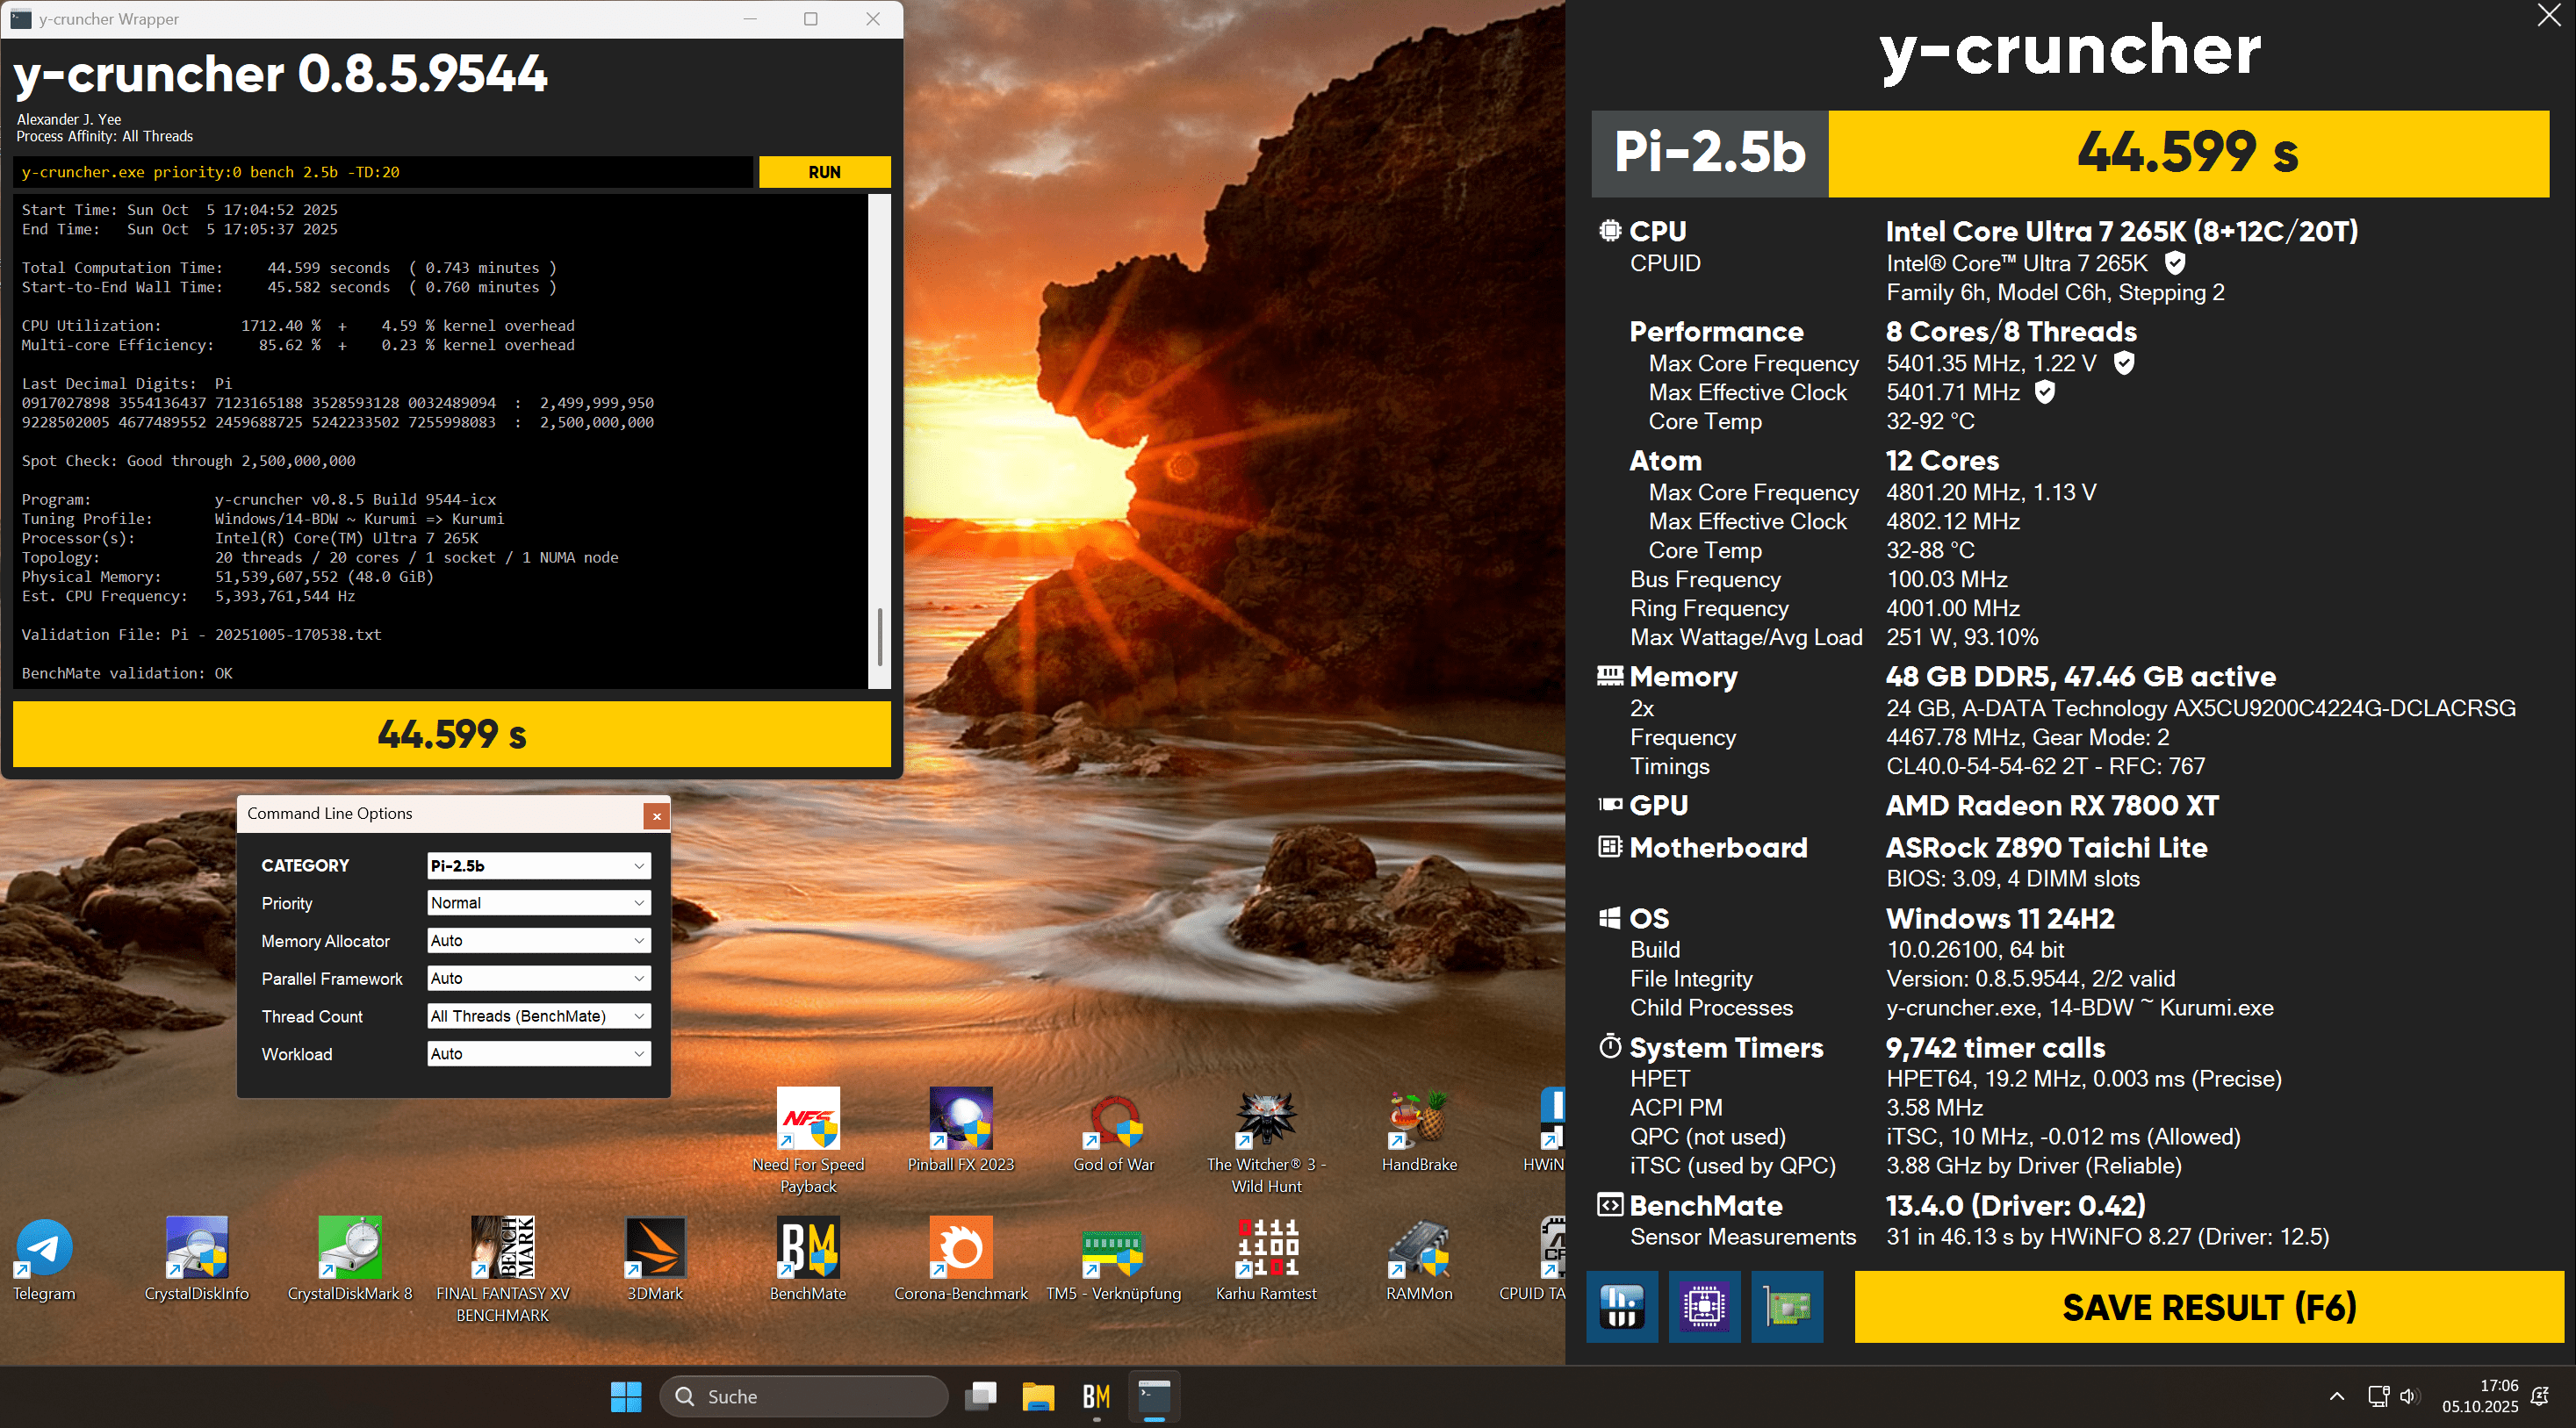Open the HWiNFO icon in result panel

tap(1621, 1306)
